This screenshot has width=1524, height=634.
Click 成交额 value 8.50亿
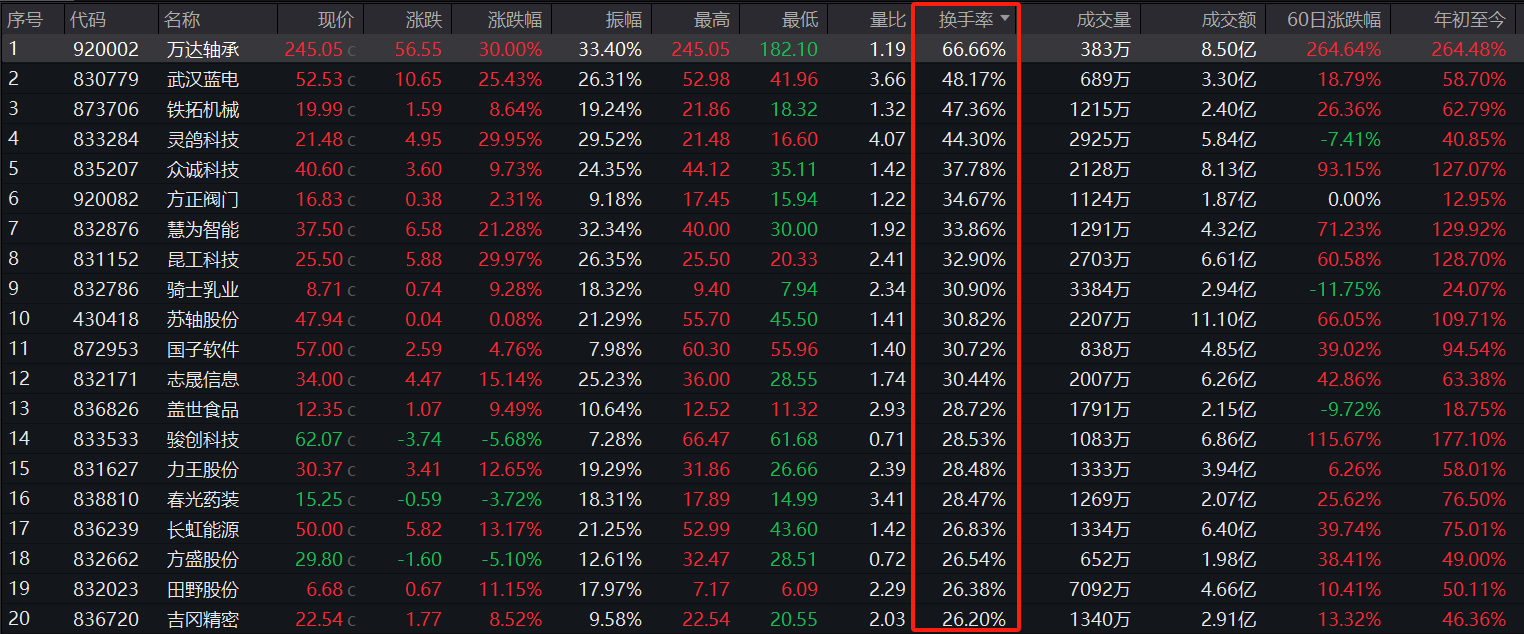pos(1227,49)
